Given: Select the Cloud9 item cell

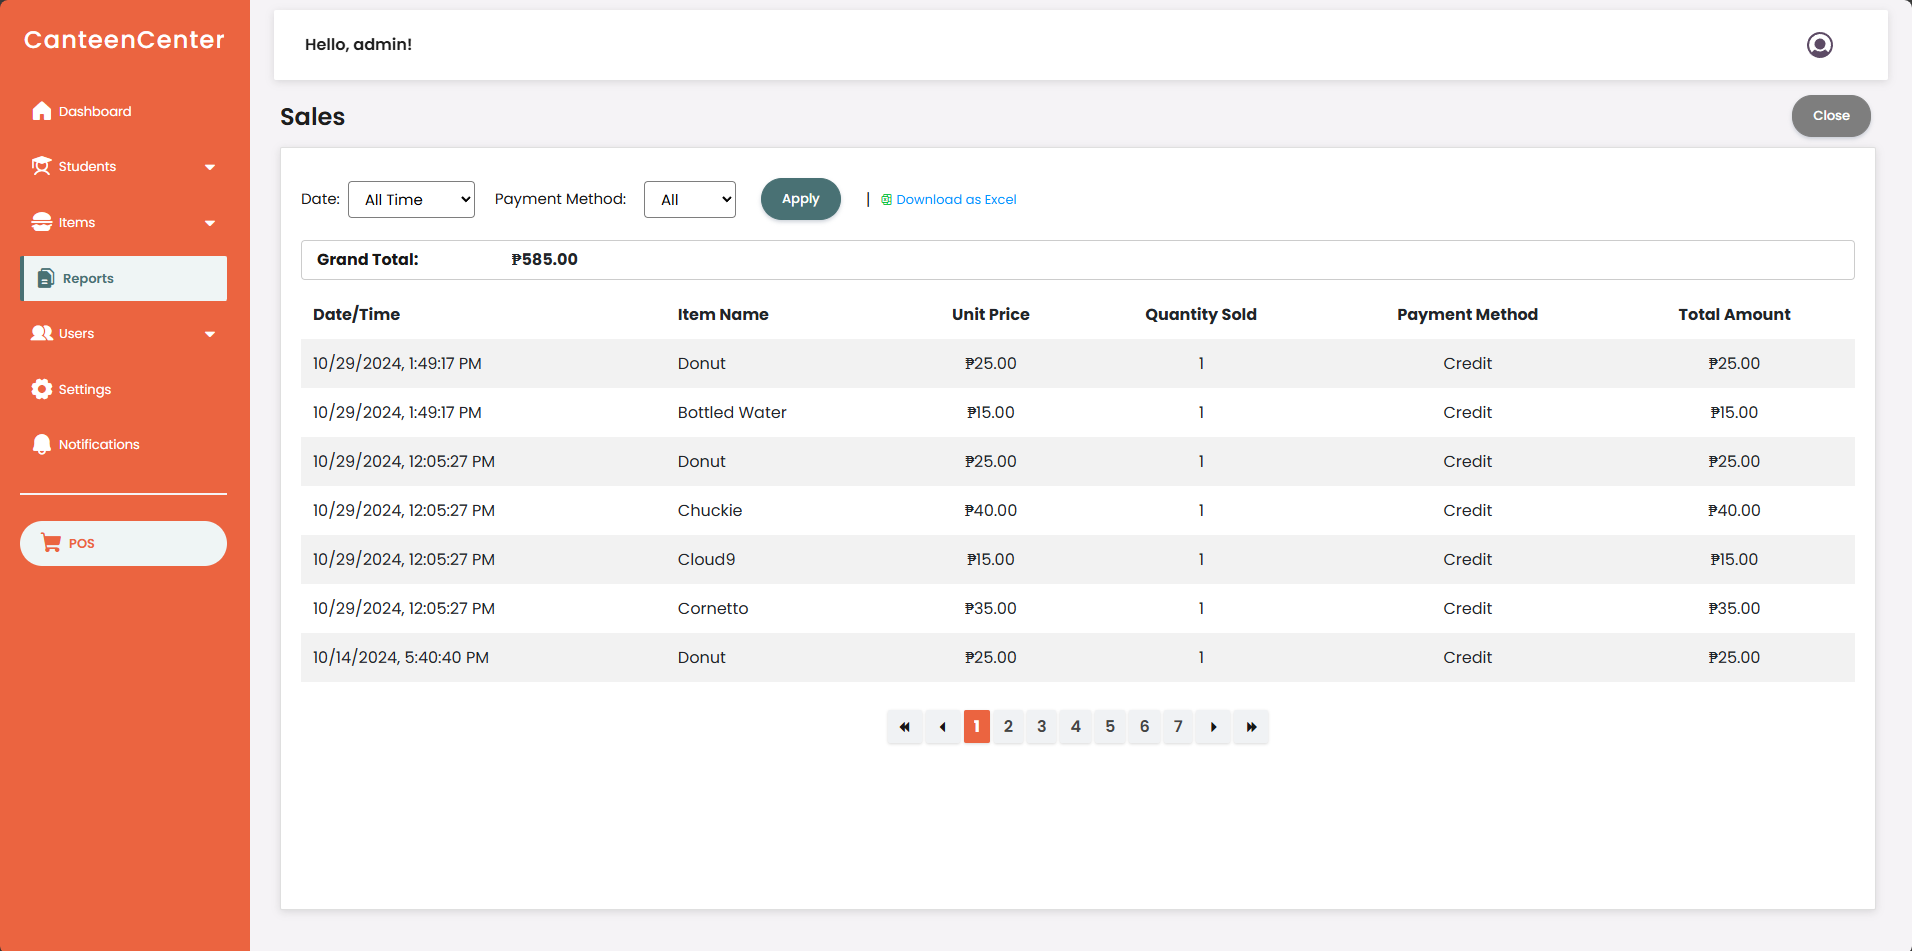Looking at the screenshot, I should click(x=706, y=559).
